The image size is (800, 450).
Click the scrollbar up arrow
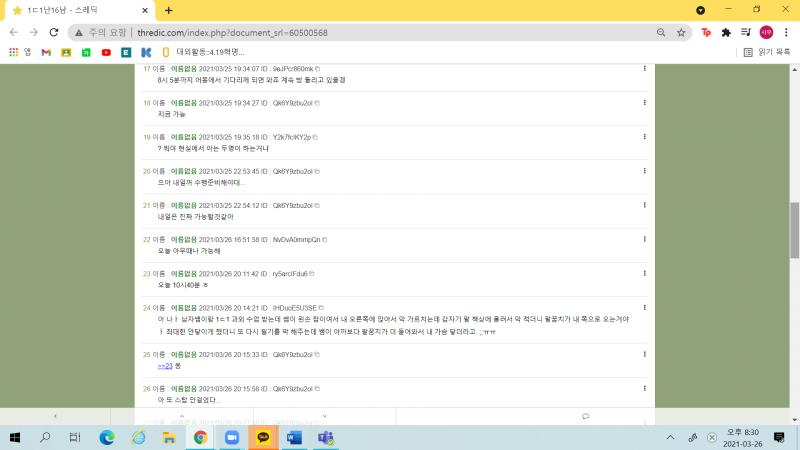pyautogui.click(x=794, y=69)
